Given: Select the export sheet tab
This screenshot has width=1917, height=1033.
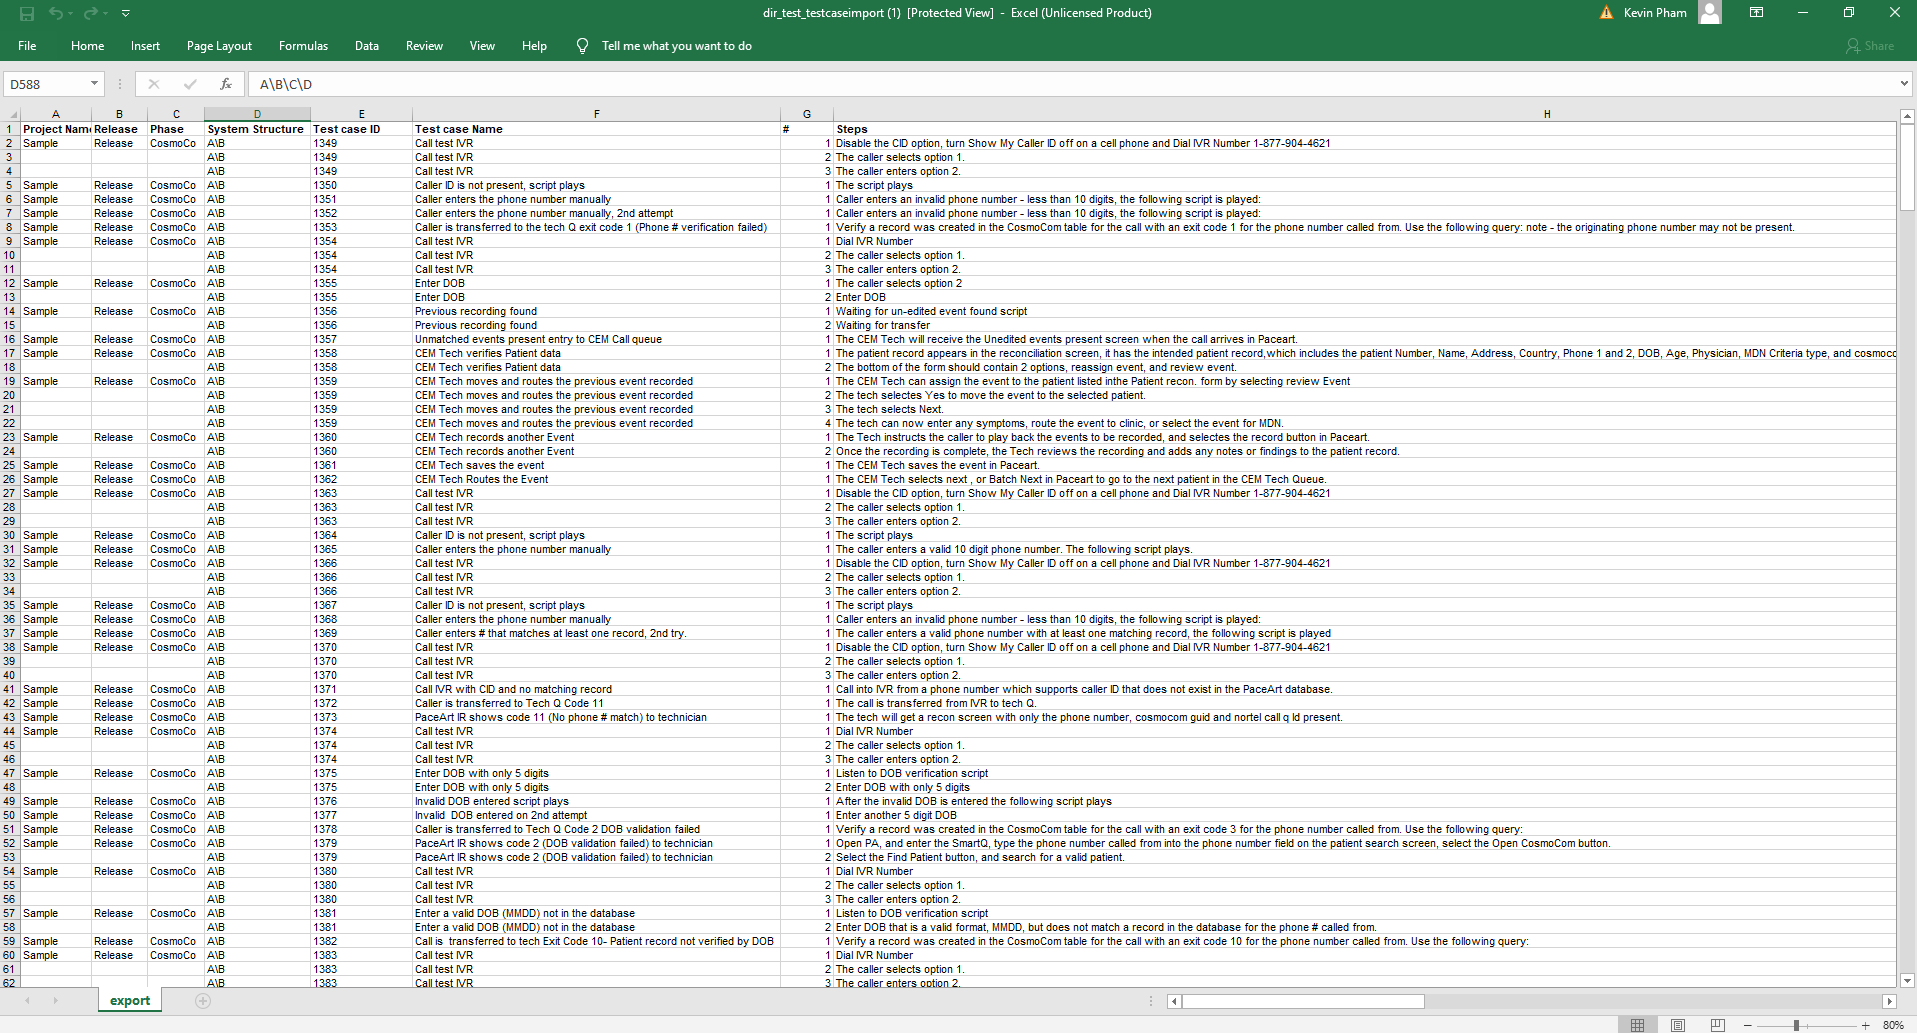Looking at the screenshot, I should pyautogui.click(x=130, y=1000).
